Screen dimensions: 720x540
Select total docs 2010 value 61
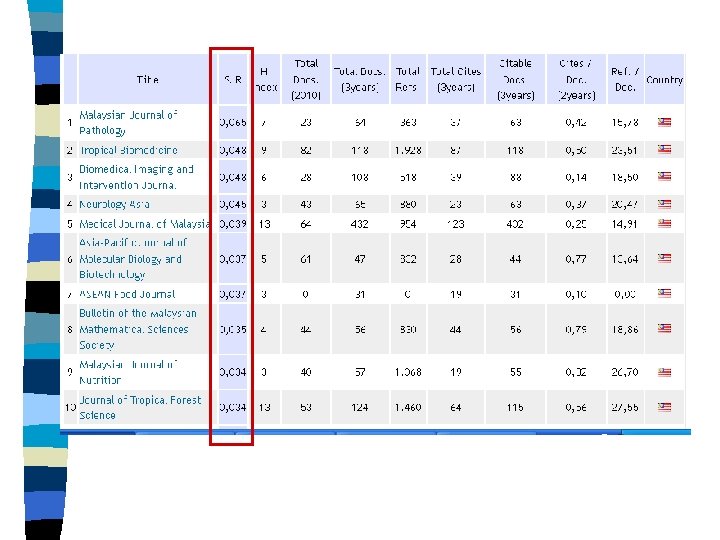(x=306, y=259)
